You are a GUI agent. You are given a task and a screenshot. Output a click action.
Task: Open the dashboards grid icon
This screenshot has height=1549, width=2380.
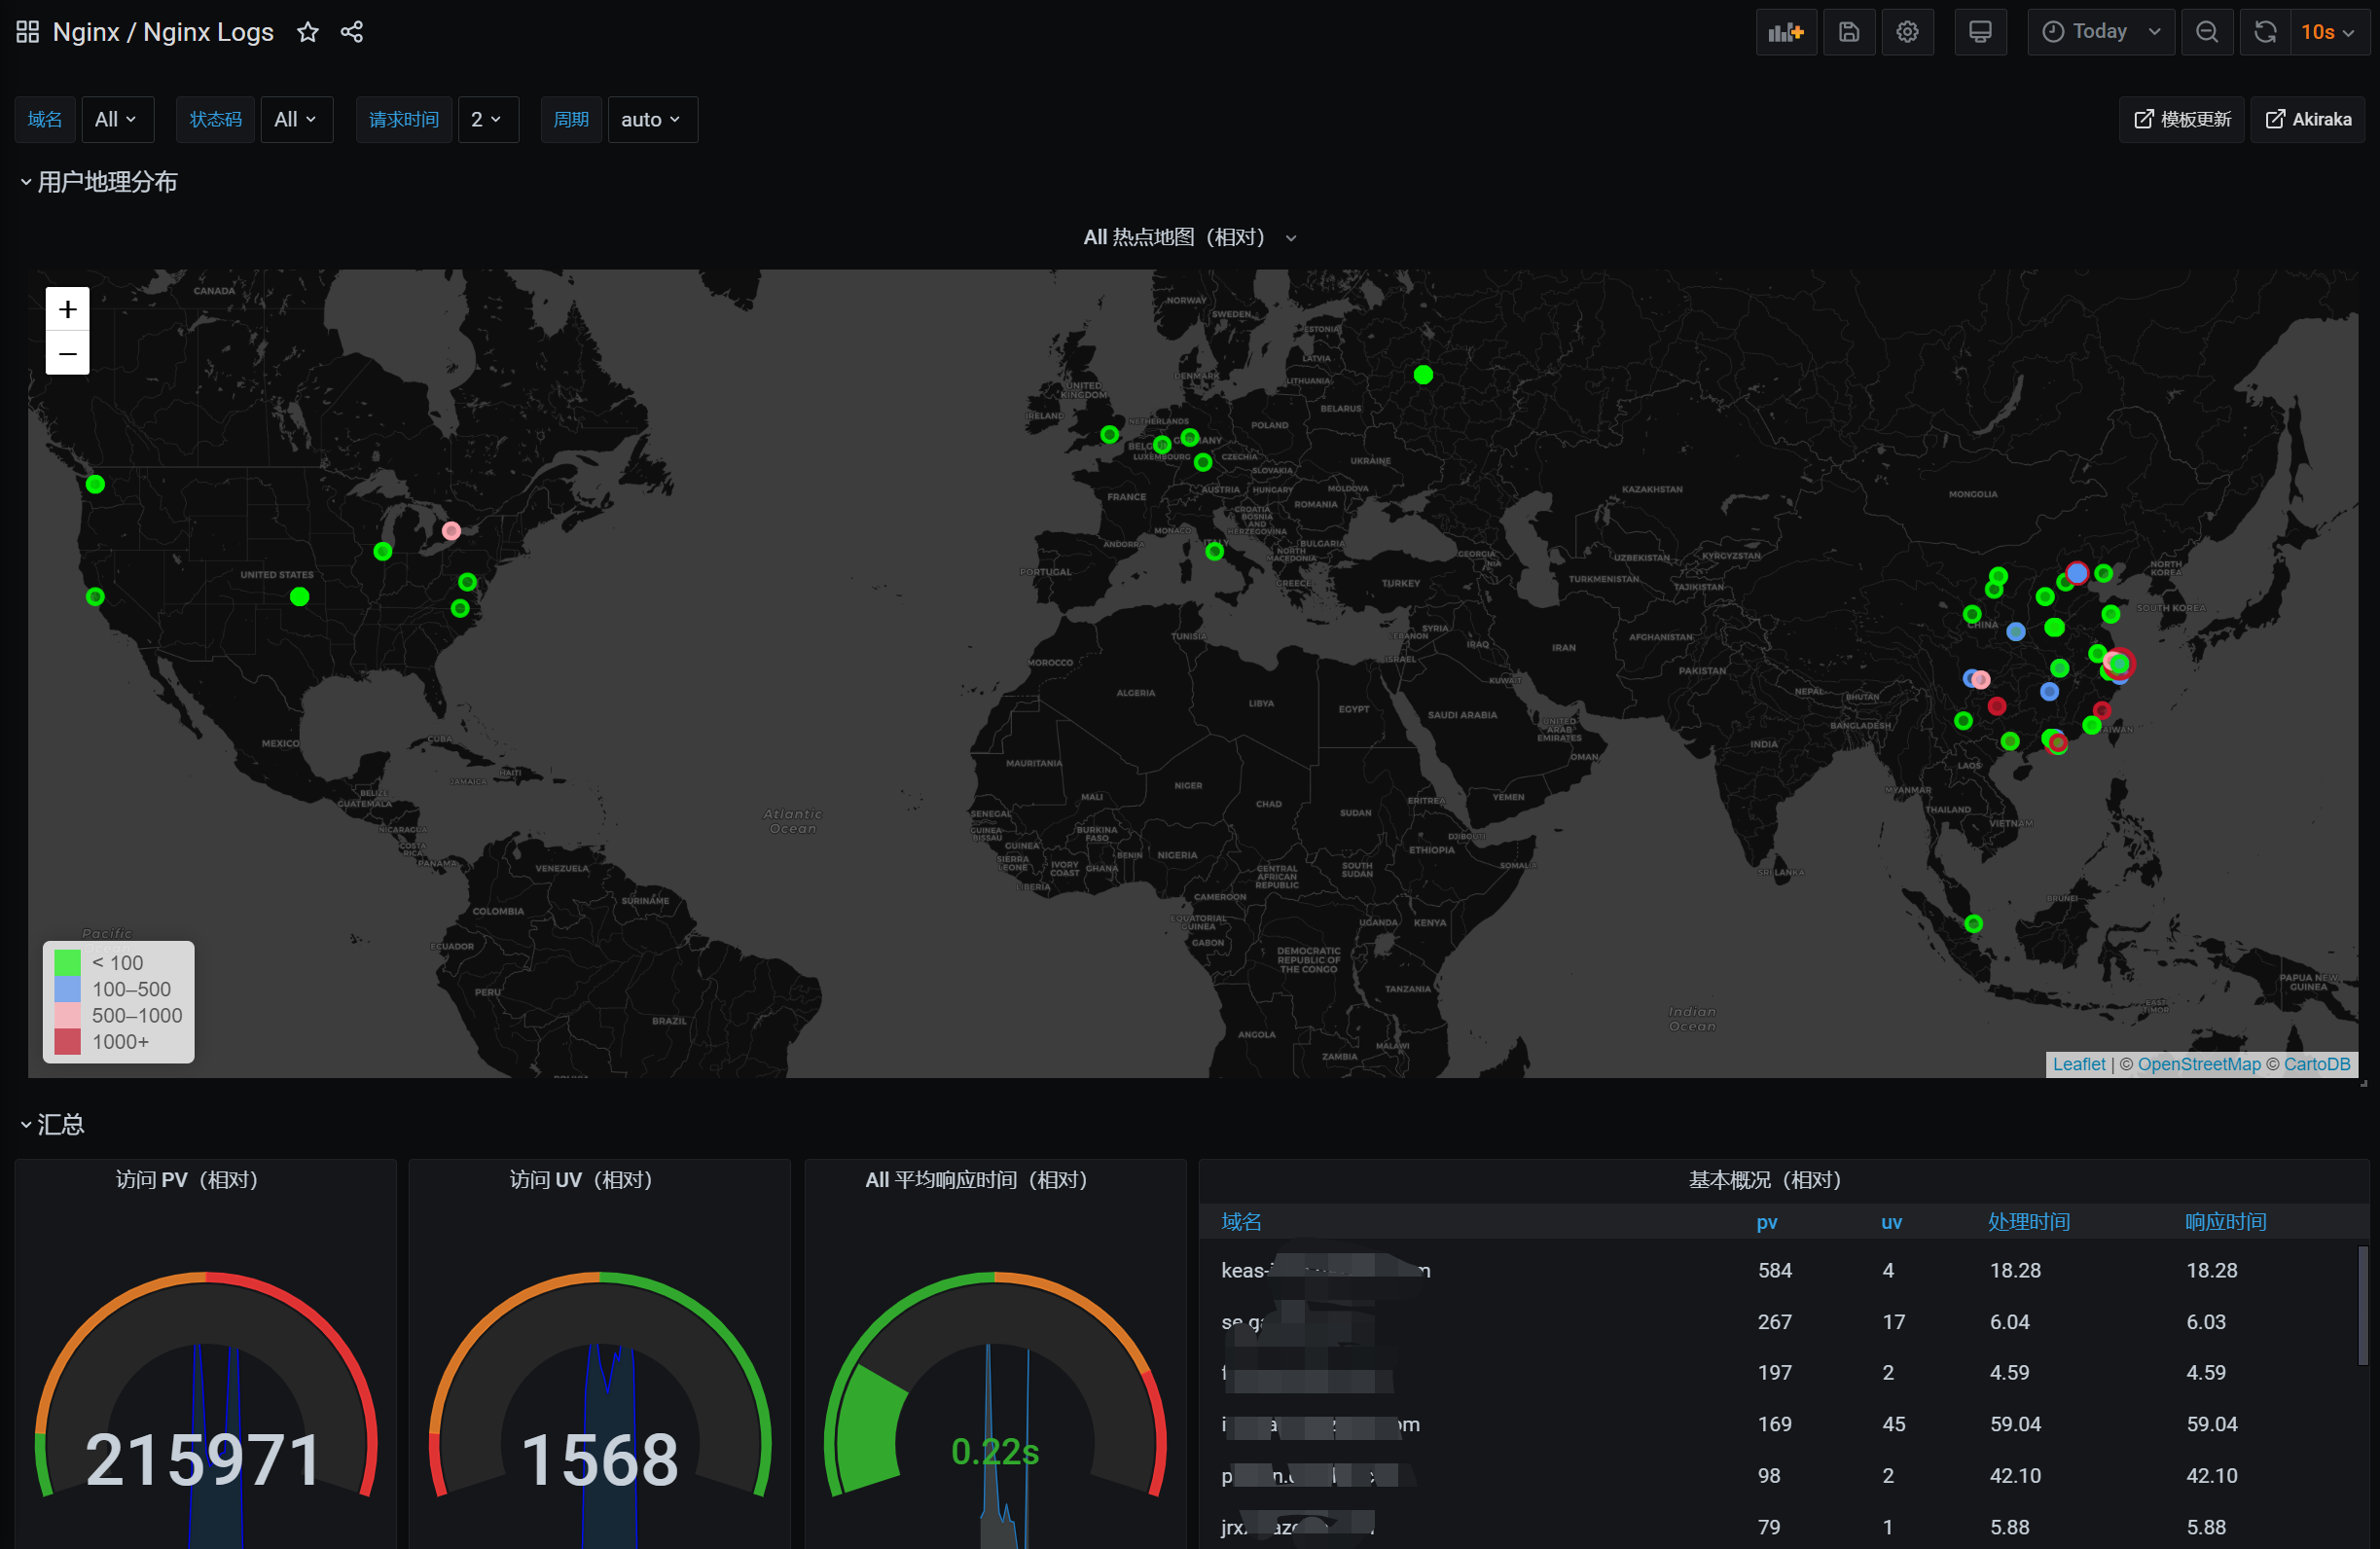[28, 32]
